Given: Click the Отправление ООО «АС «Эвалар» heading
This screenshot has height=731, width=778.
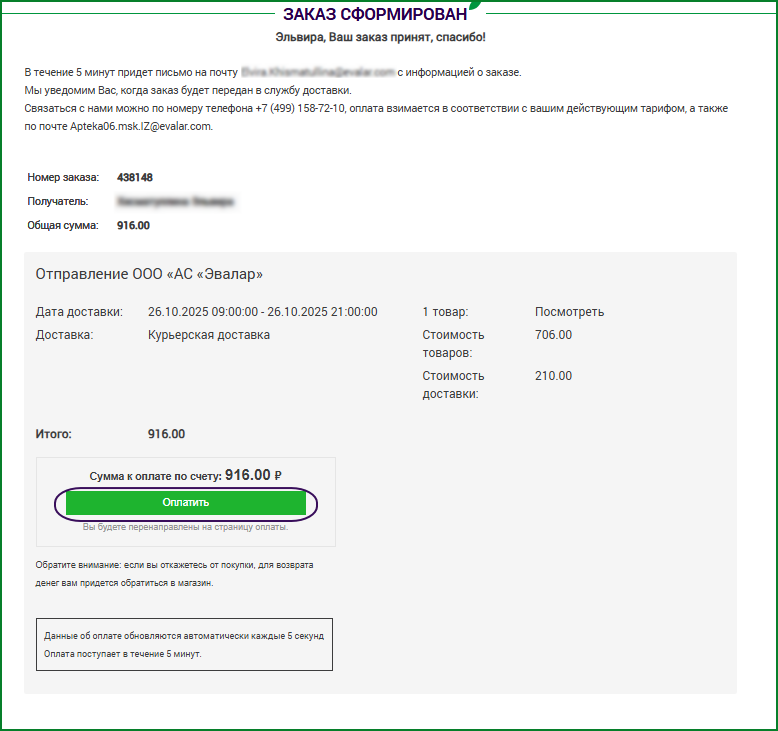Looking at the screenshot, I should pyautogui.click(x=149, y=274).
